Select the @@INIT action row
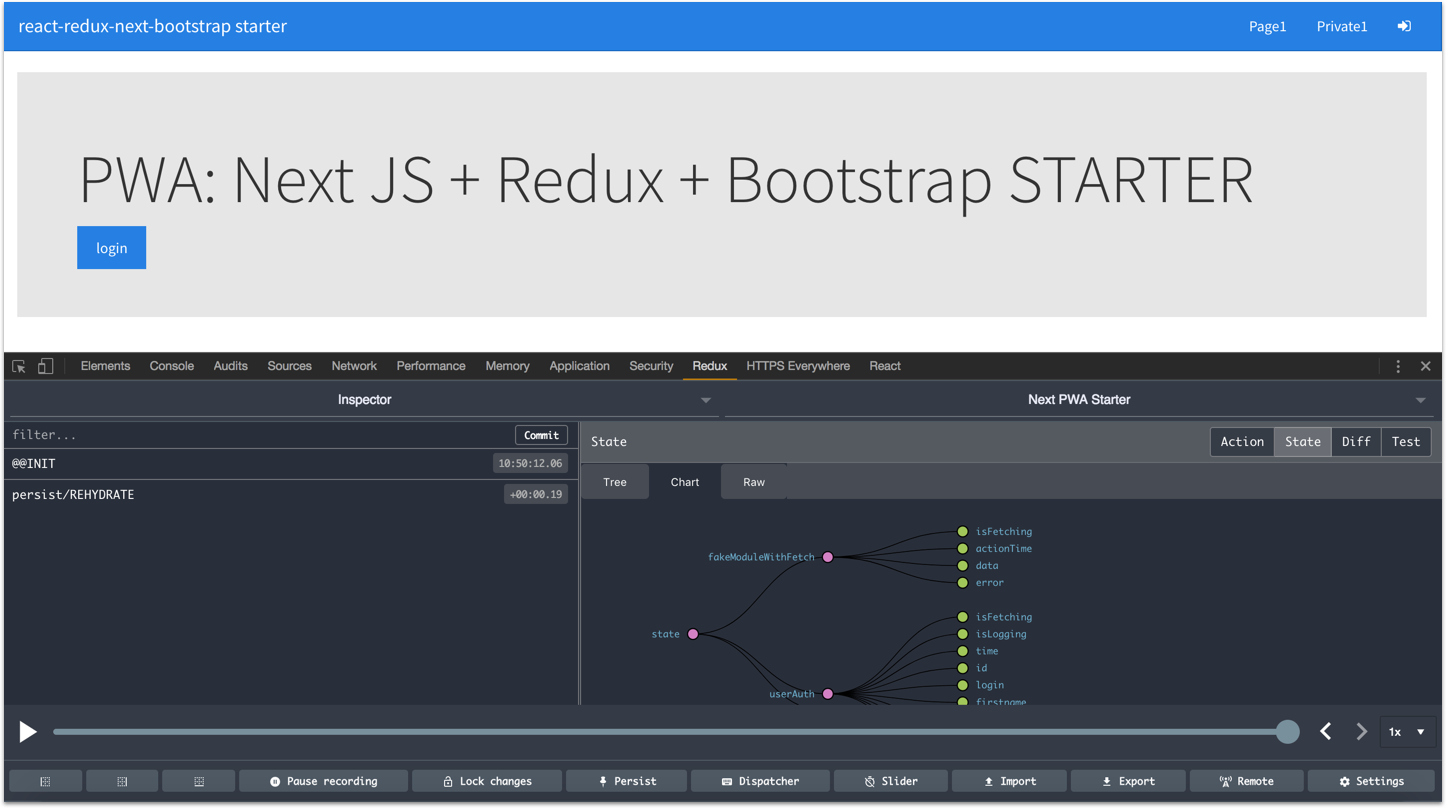 290,464
